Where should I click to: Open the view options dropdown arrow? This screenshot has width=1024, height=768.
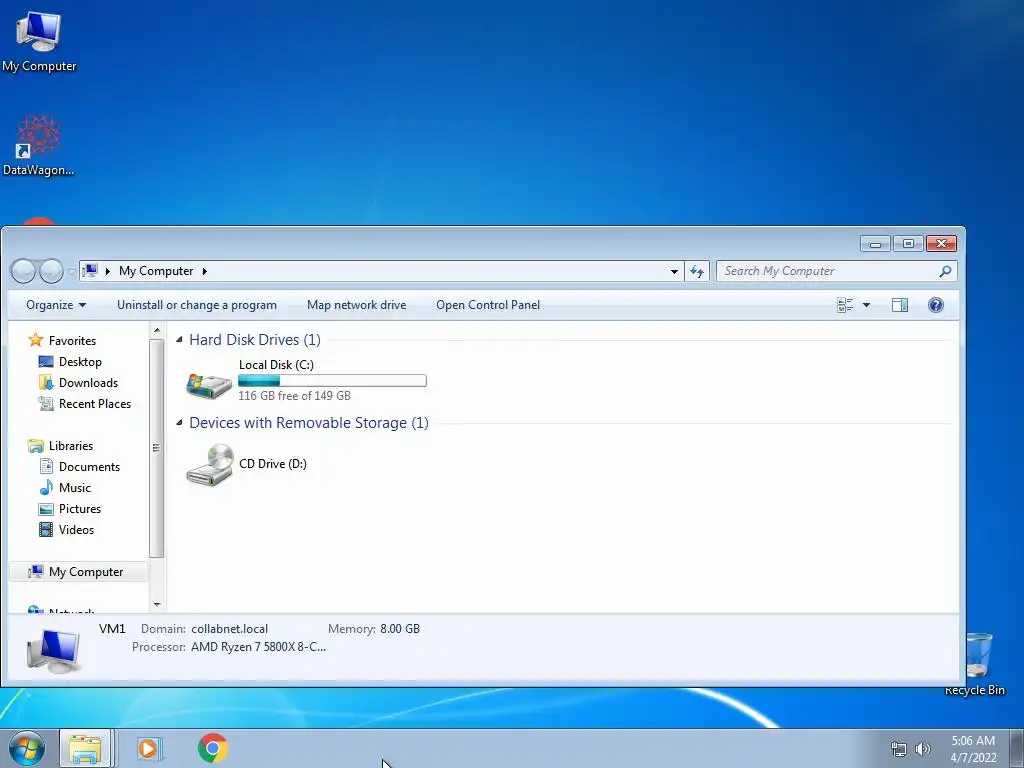[x=867, y=305]
